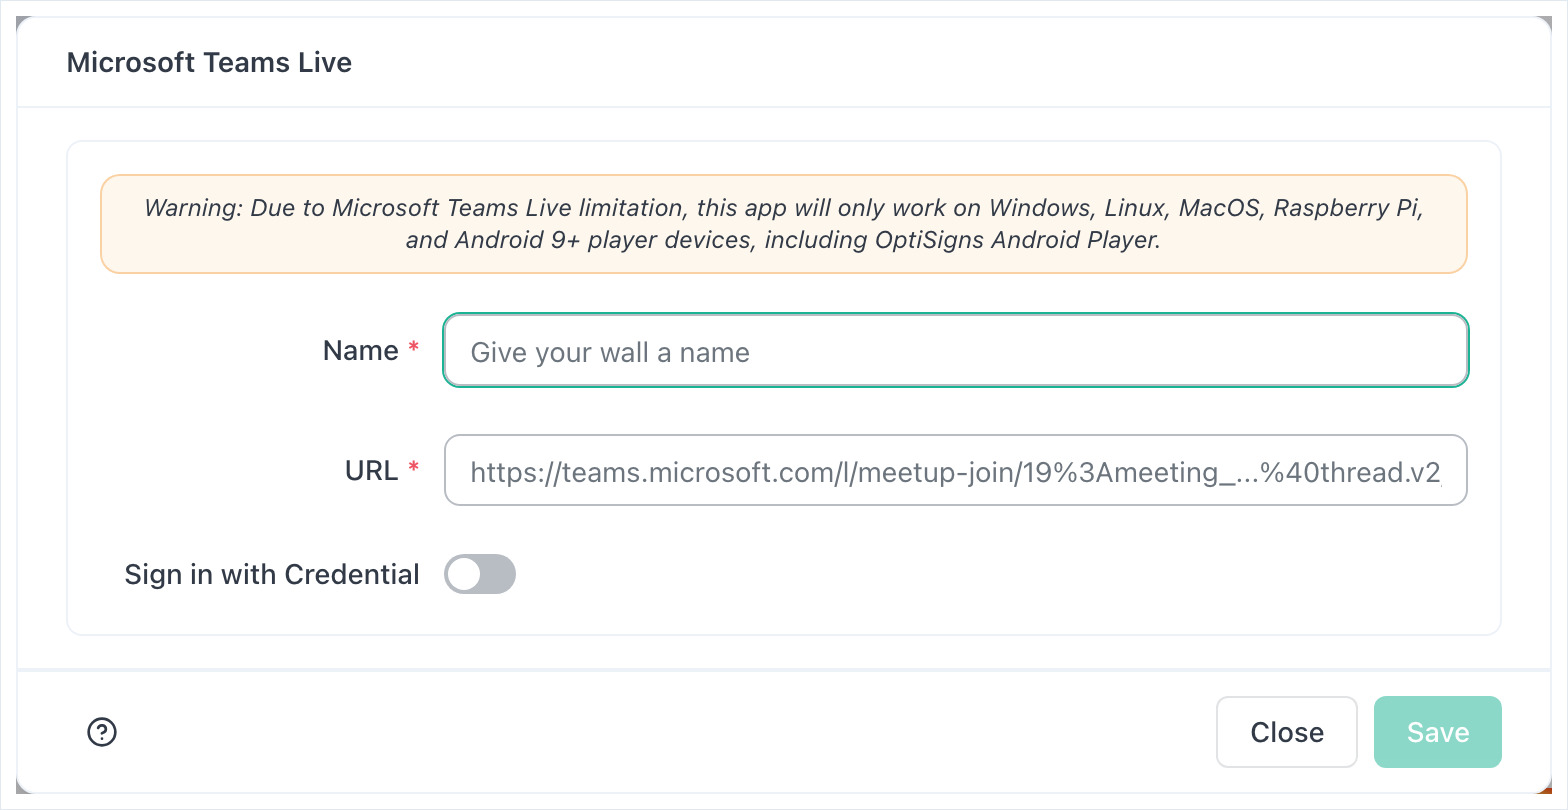1568x810 pixels.
Task: Select the Microsoft Teams Live title text
Action: (209, 62)
